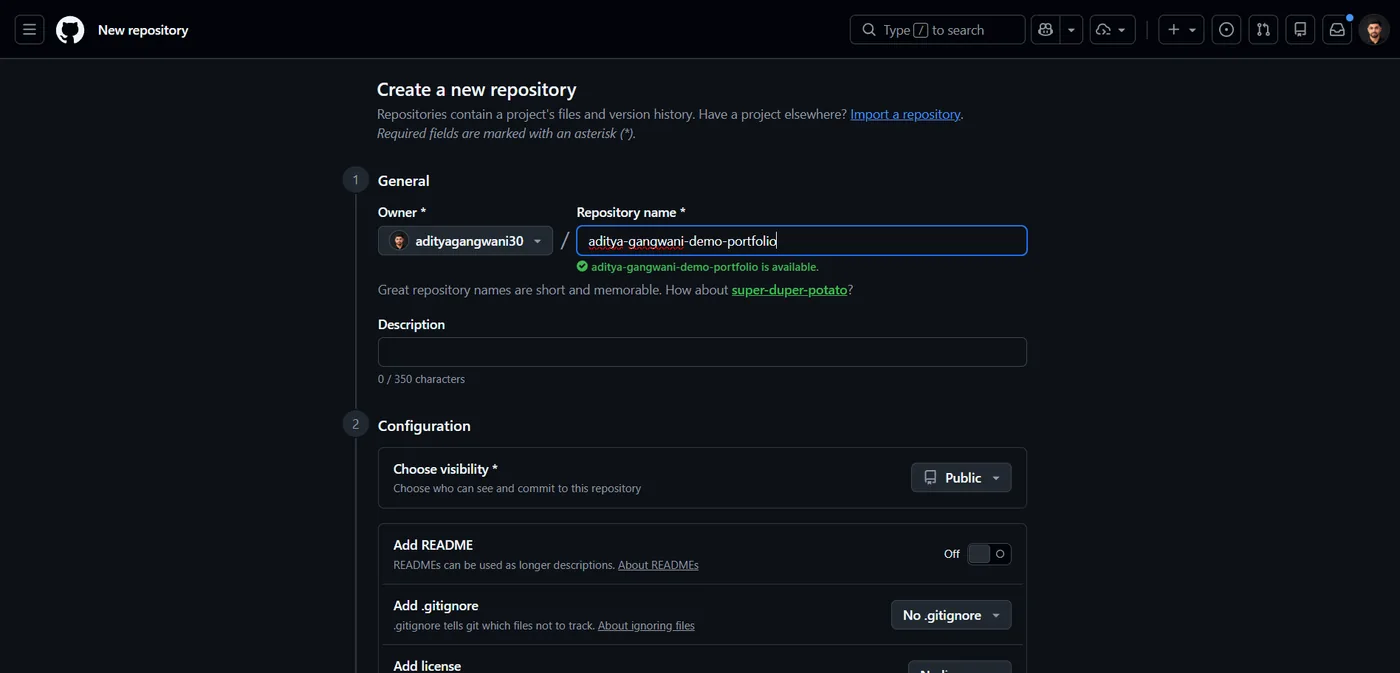The width and height of the screenshot is (1400, 673).
Task: Open the agents cloud icon menu
Action: pyautogui.click(x=1112, y=30)
